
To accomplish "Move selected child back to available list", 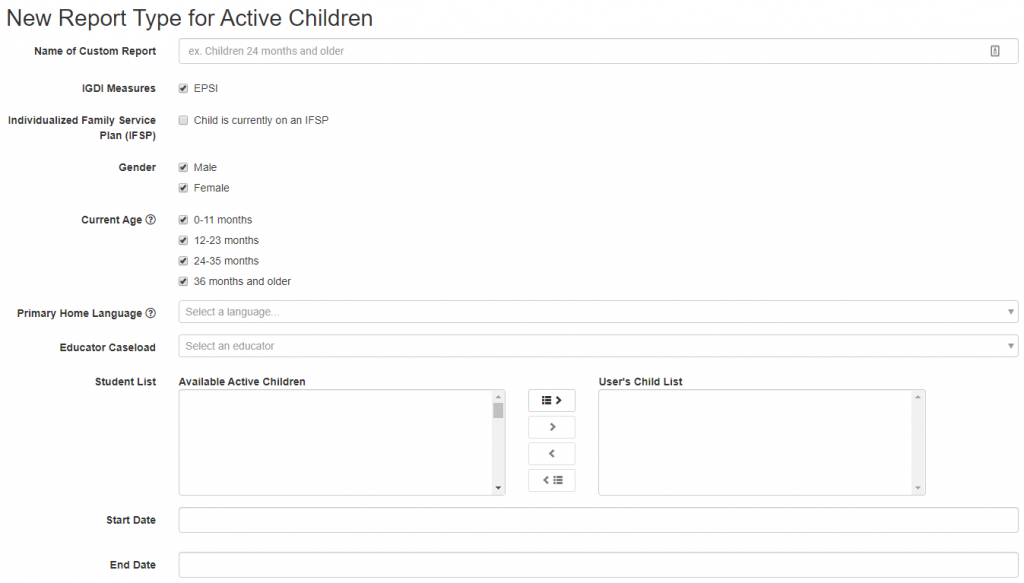I will coord(552,454).
